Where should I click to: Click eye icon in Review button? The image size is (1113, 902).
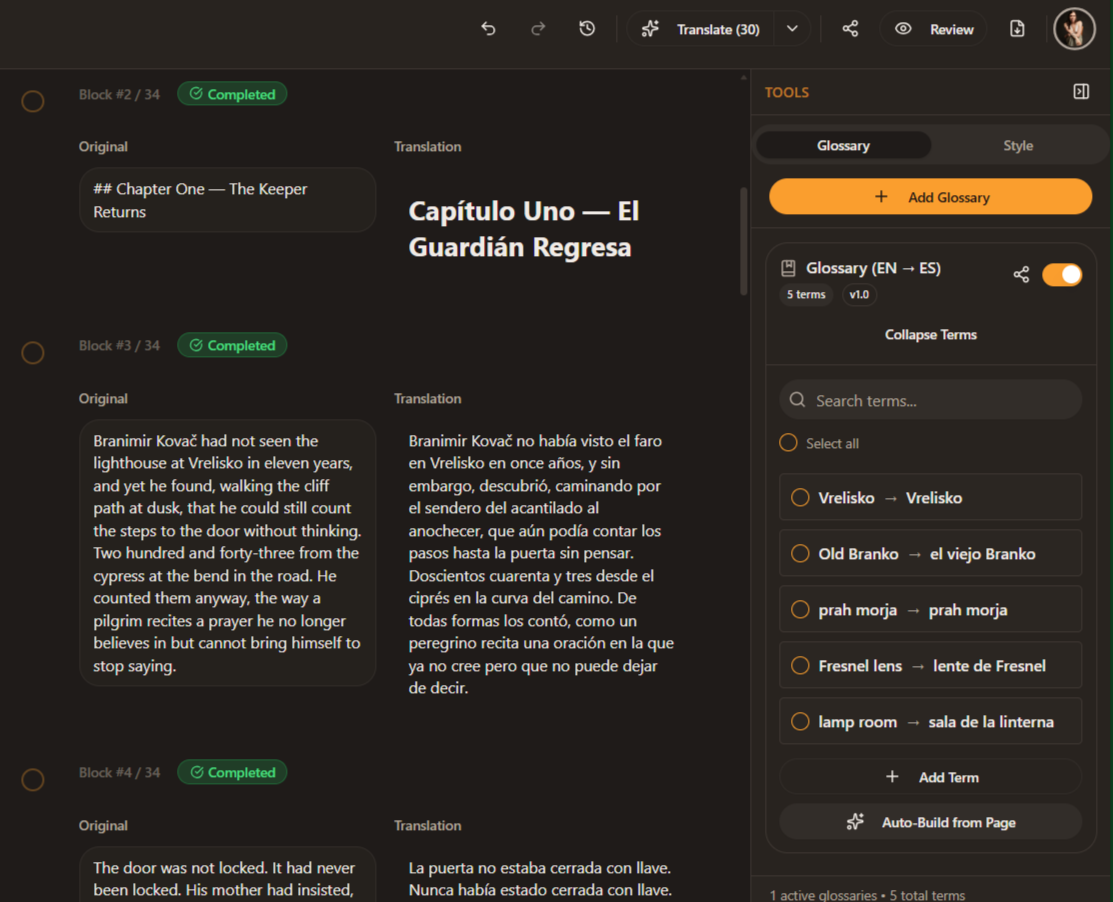pyautogui.click(x=903, y=29)
